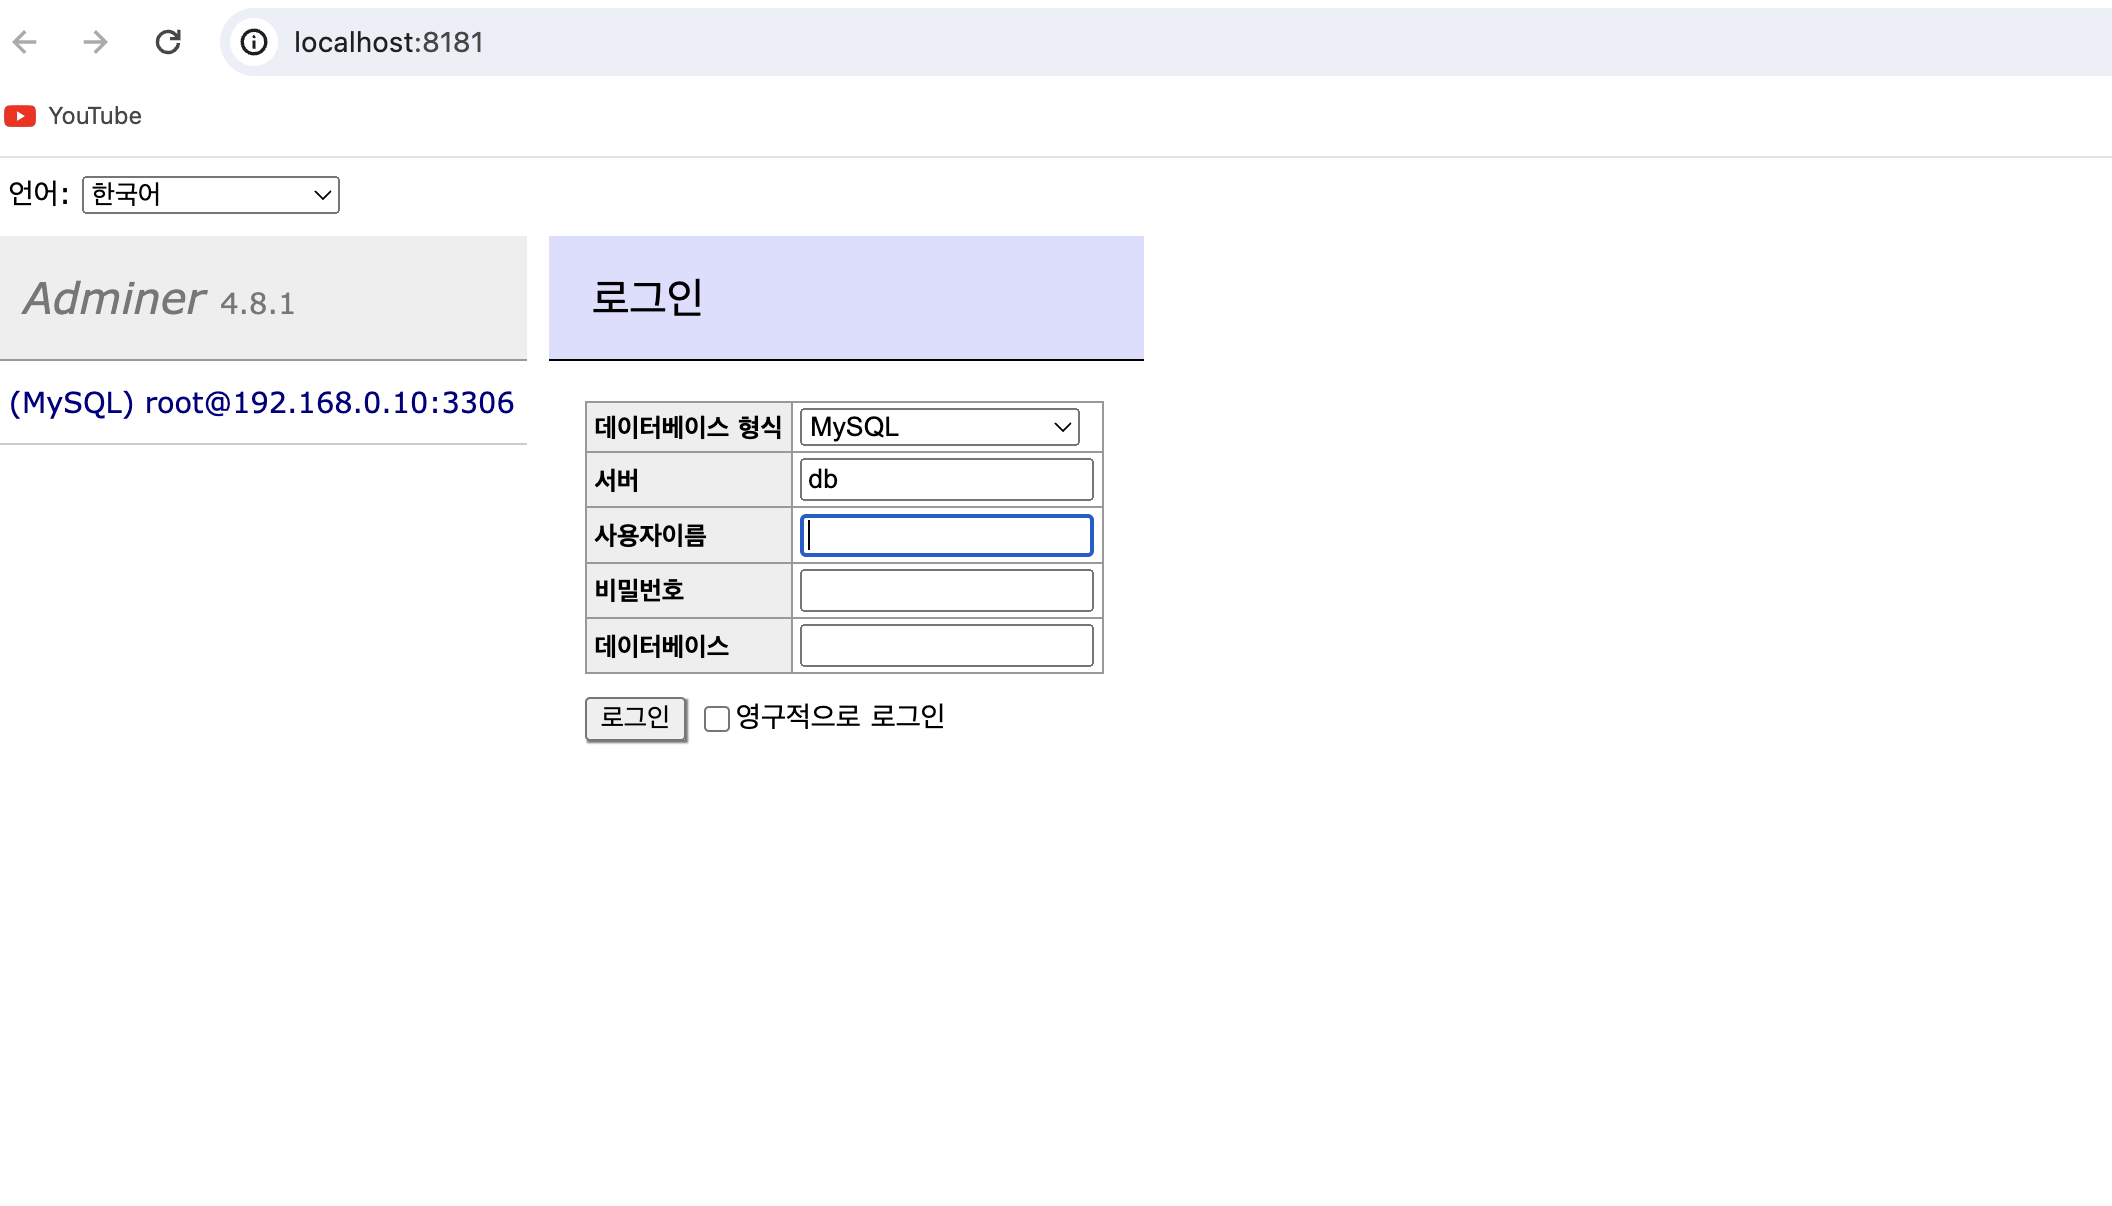Open saved login root@192.168.0.10:3306 link
The width and height of the screenshot is (2112, 1206).
click(261, 402)
